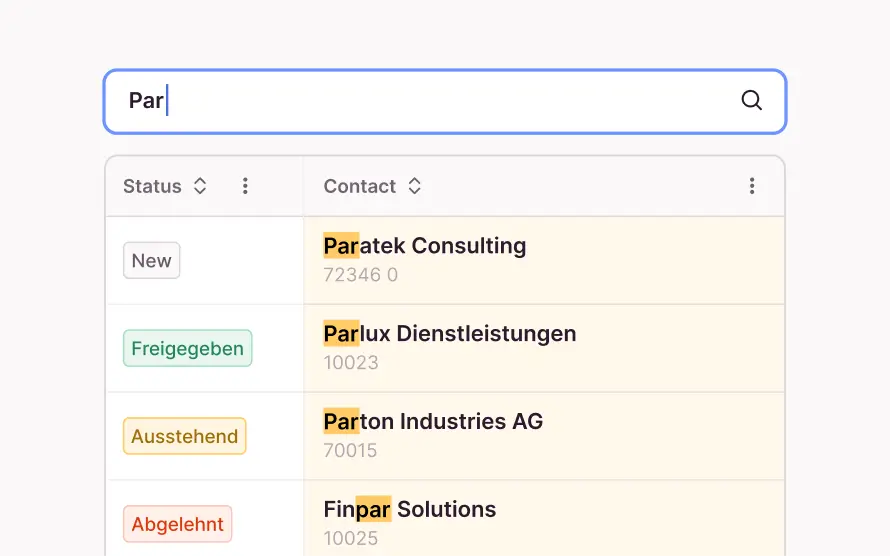Focus the search field containing "Par"
Image resolution: width=890 pixels, height=556 pixels.
430,101
